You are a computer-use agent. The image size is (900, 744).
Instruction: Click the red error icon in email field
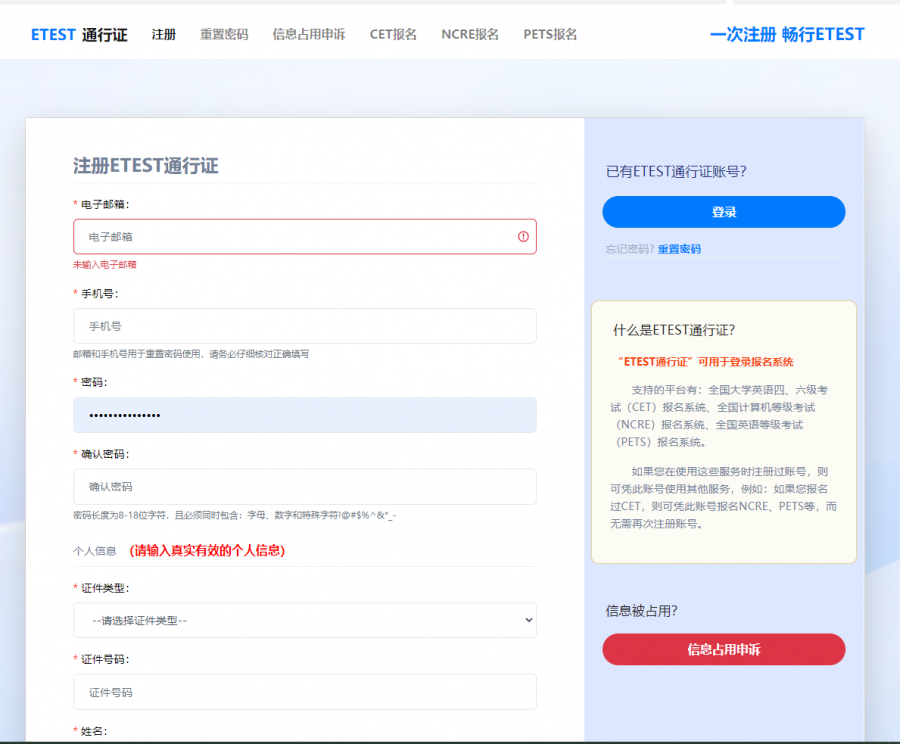click(x=523, y=237)
